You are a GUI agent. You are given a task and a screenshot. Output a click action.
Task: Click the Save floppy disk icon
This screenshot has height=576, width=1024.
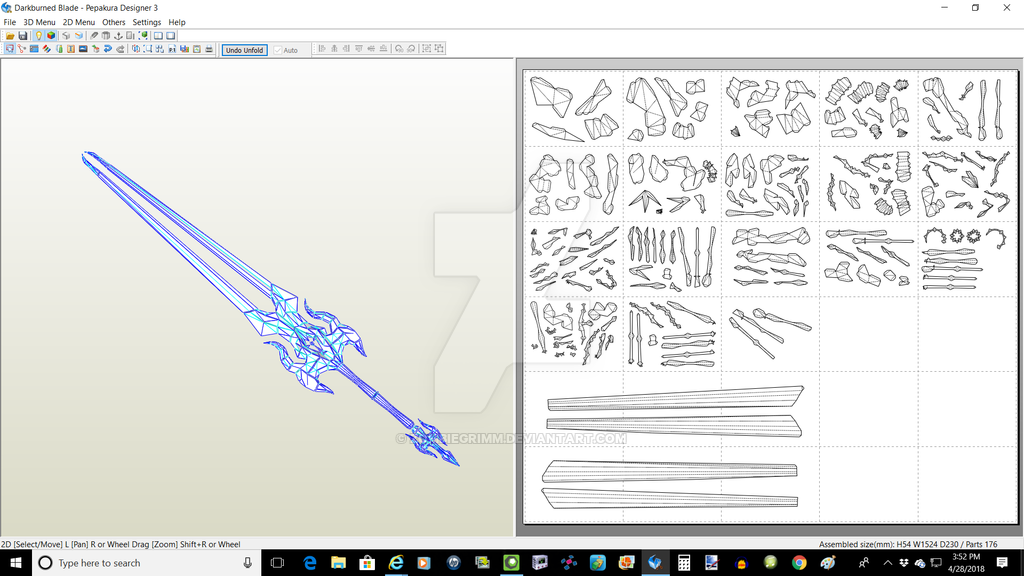click(23, 36)
